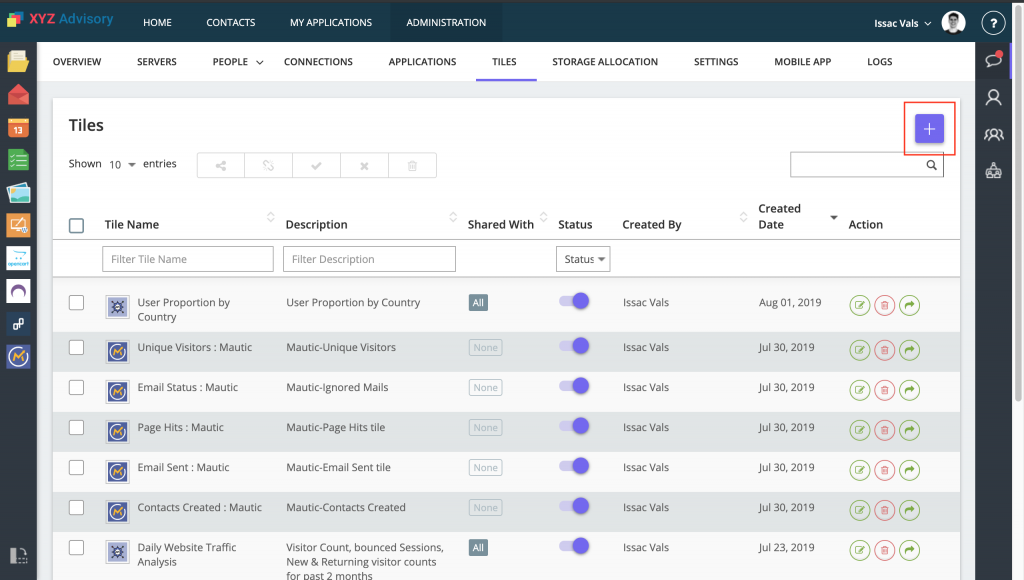The width and height of the screenshot is (1024, 580).
Task: Edit the Daily Website Traffic Analysis tile
Action: pyautogui.click(x=859, y=550)
